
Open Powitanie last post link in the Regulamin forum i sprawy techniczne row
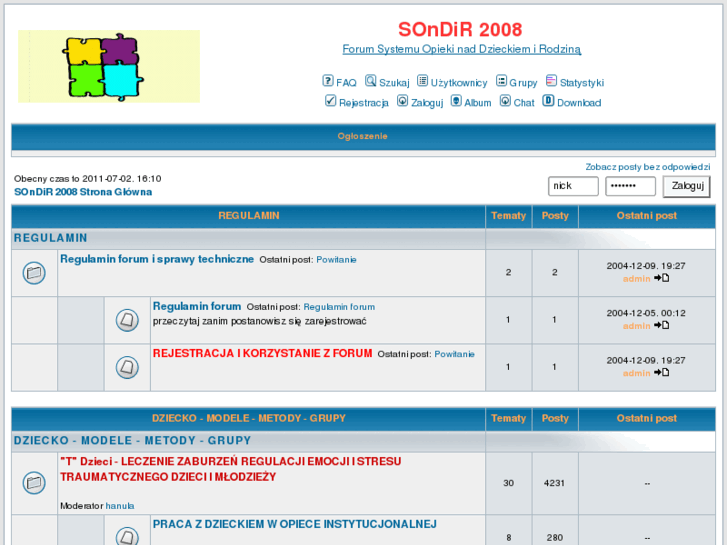coord(336,260)
